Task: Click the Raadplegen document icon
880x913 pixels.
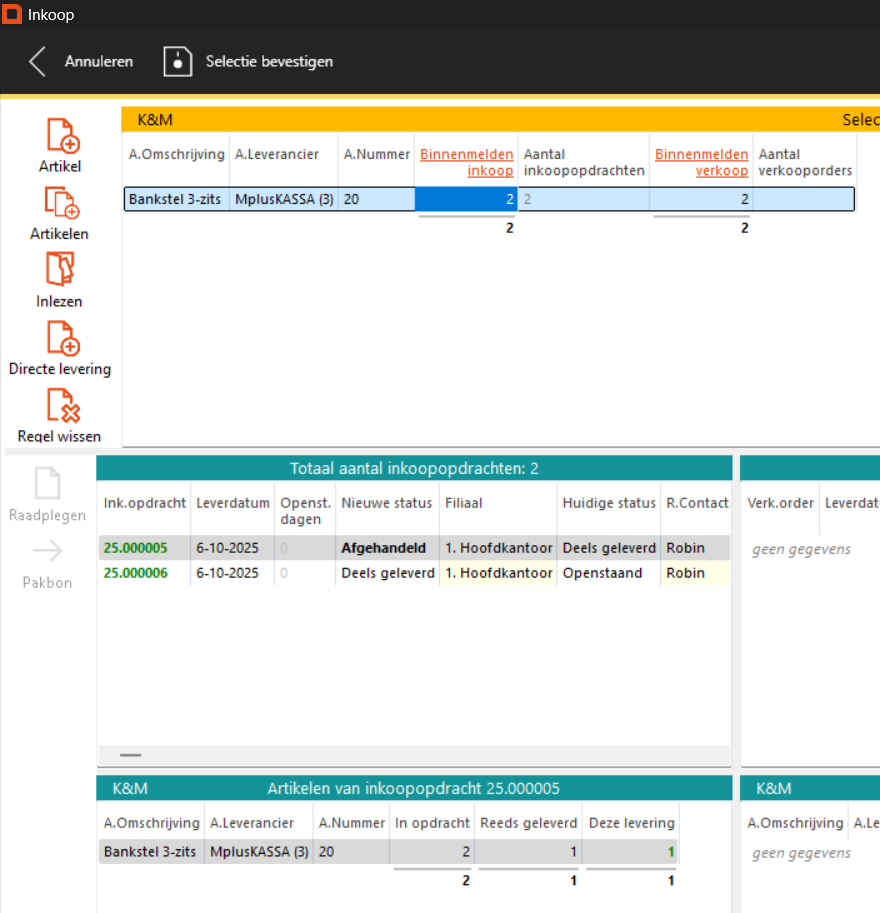Action: click(x=47, y=484)
